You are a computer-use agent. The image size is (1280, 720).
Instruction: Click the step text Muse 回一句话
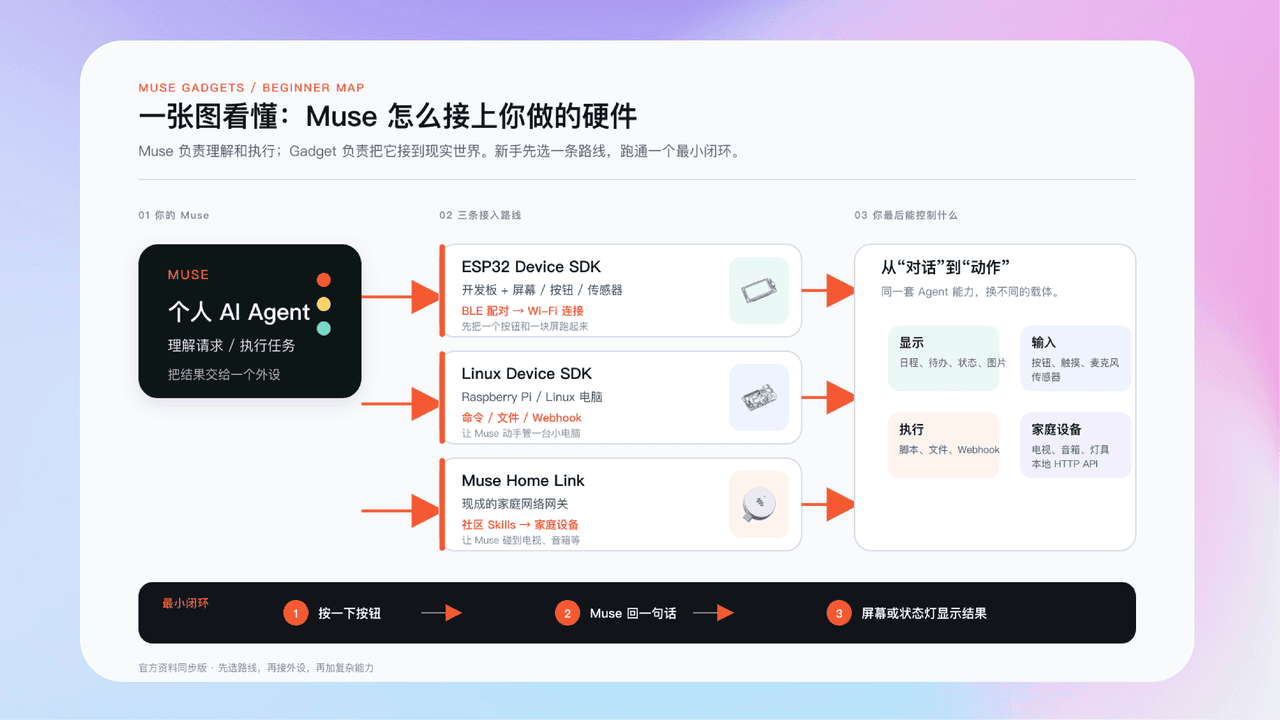(x=633, y=613)
